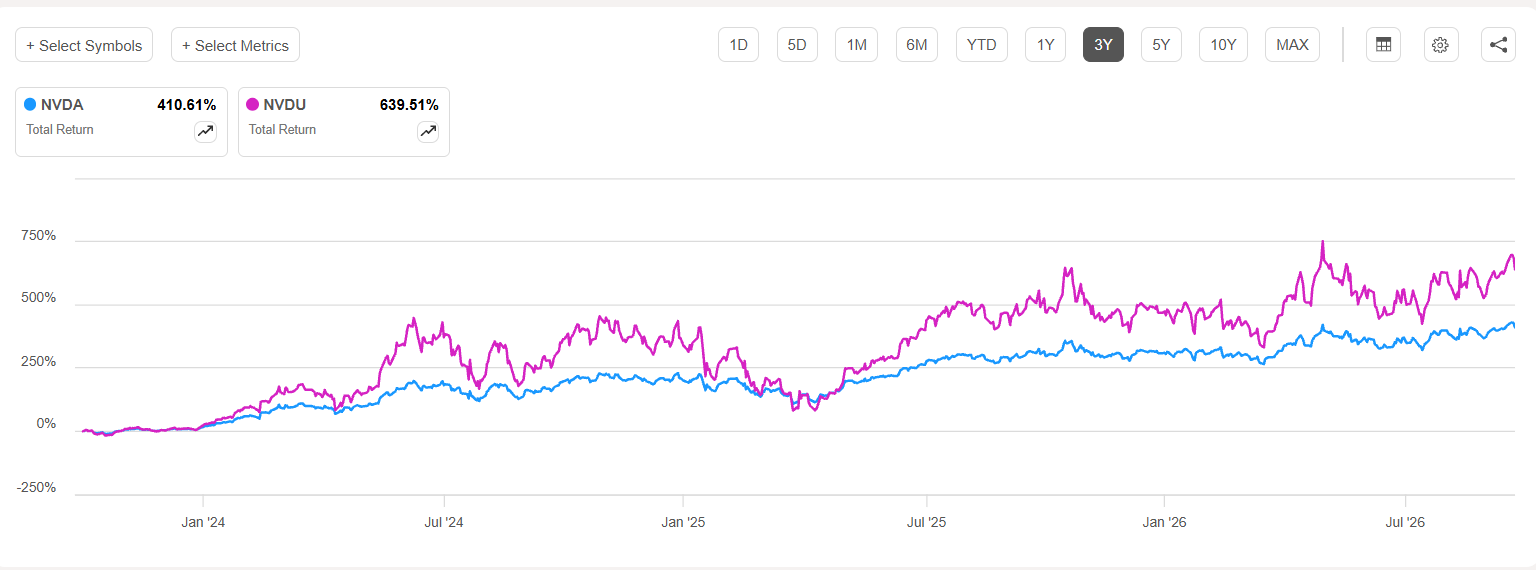Screen dimensions: 1536x570
Task: Click the share chart icon
Action: point(1498,45)
